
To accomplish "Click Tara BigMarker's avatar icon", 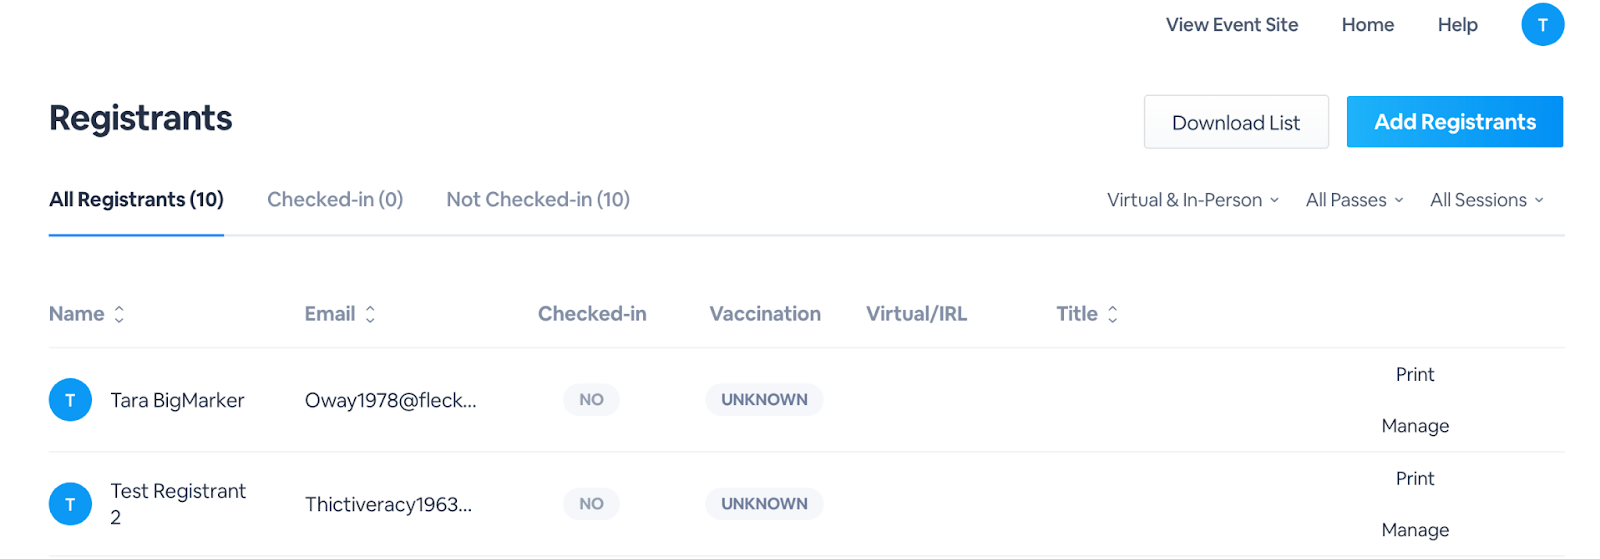I will point(70,400).
